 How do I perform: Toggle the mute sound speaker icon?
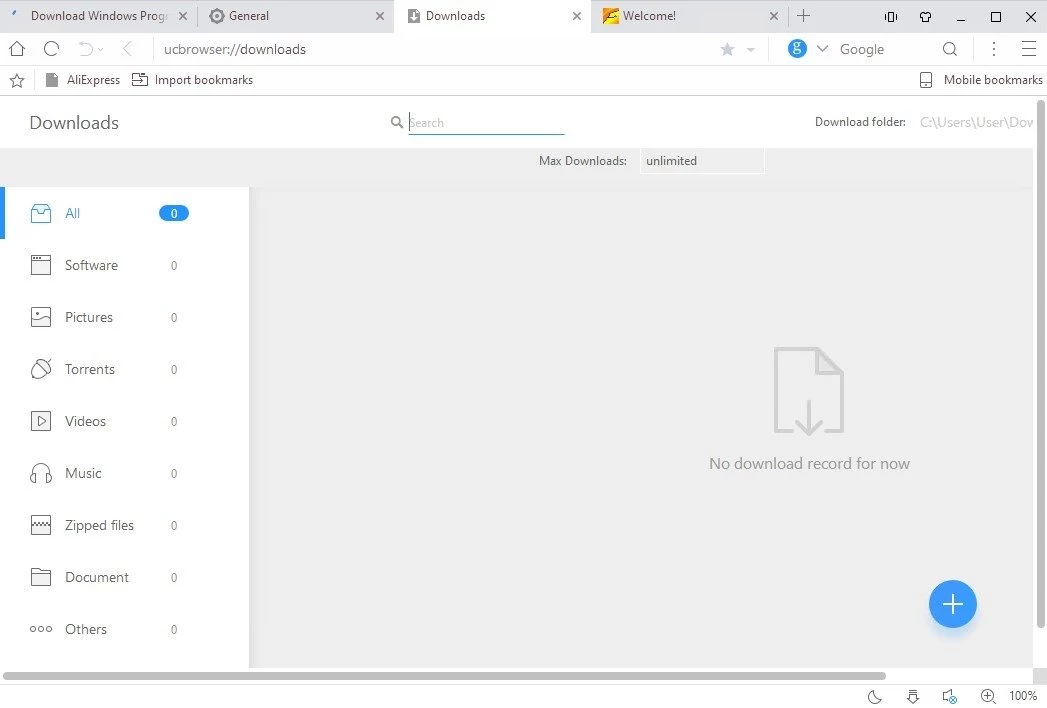coord(949,696)
